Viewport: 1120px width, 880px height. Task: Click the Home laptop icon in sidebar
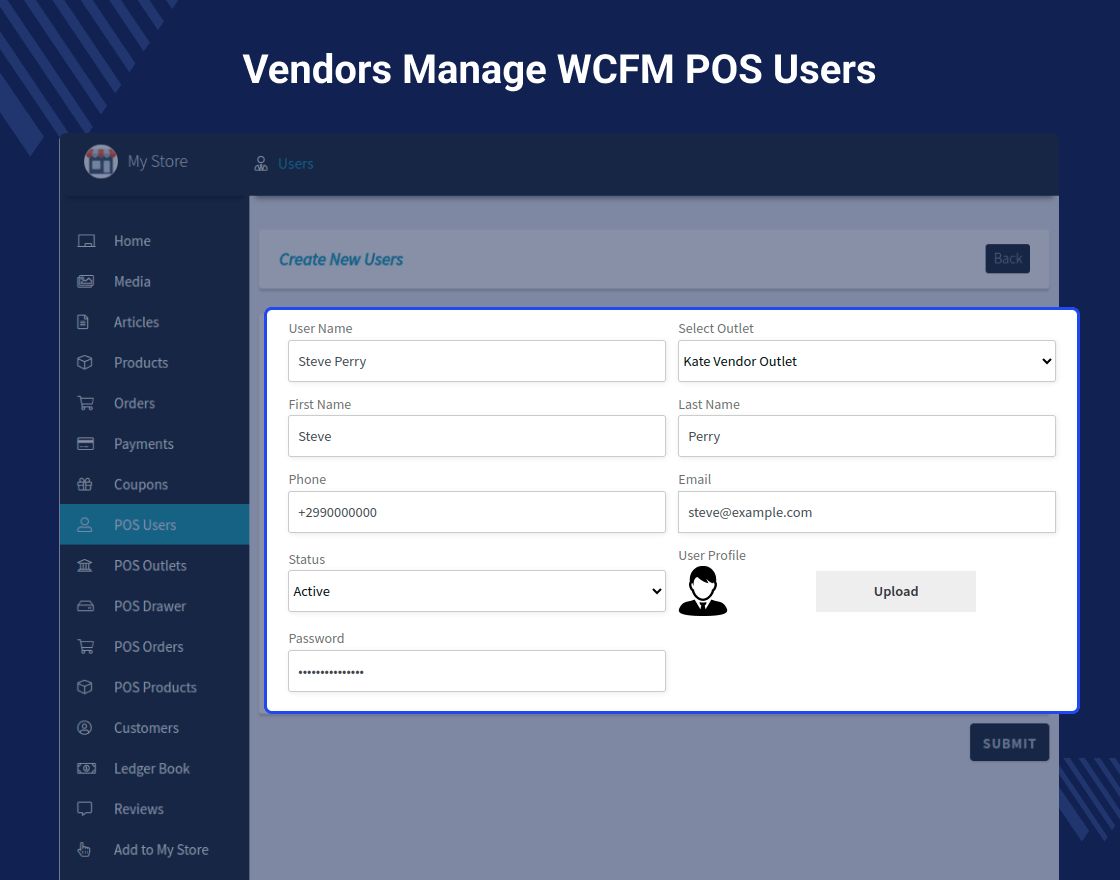(x=86, y=241)
